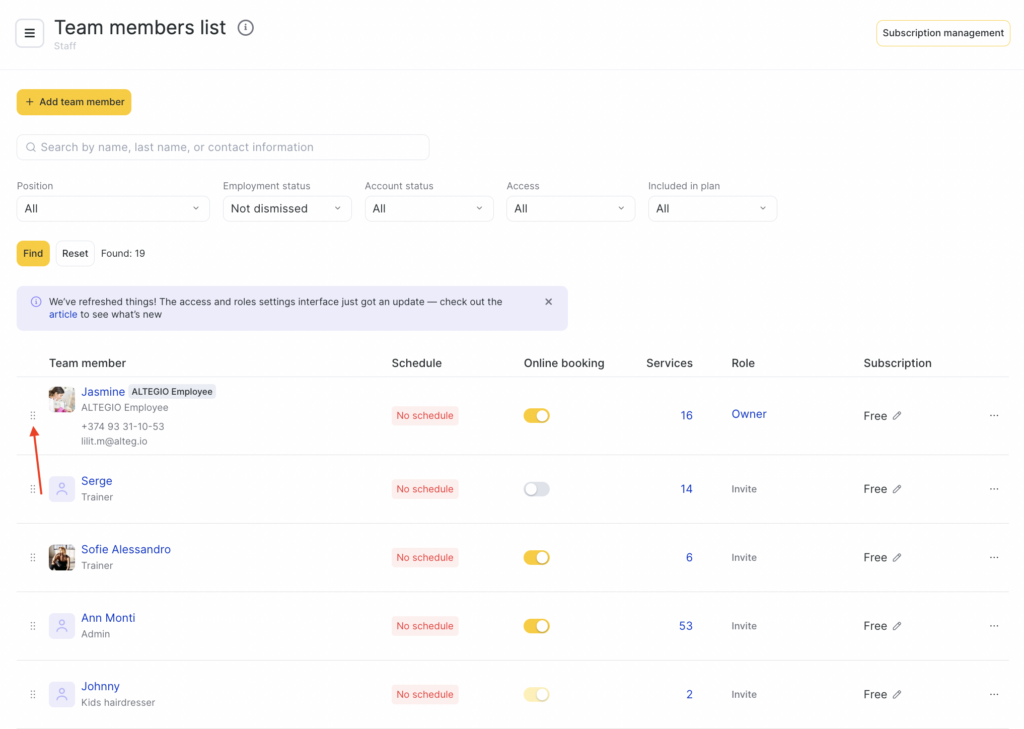Toggle online booking for Ann Monti
This screenshot has width=1024, height=729.
click(x=537, y=626)
